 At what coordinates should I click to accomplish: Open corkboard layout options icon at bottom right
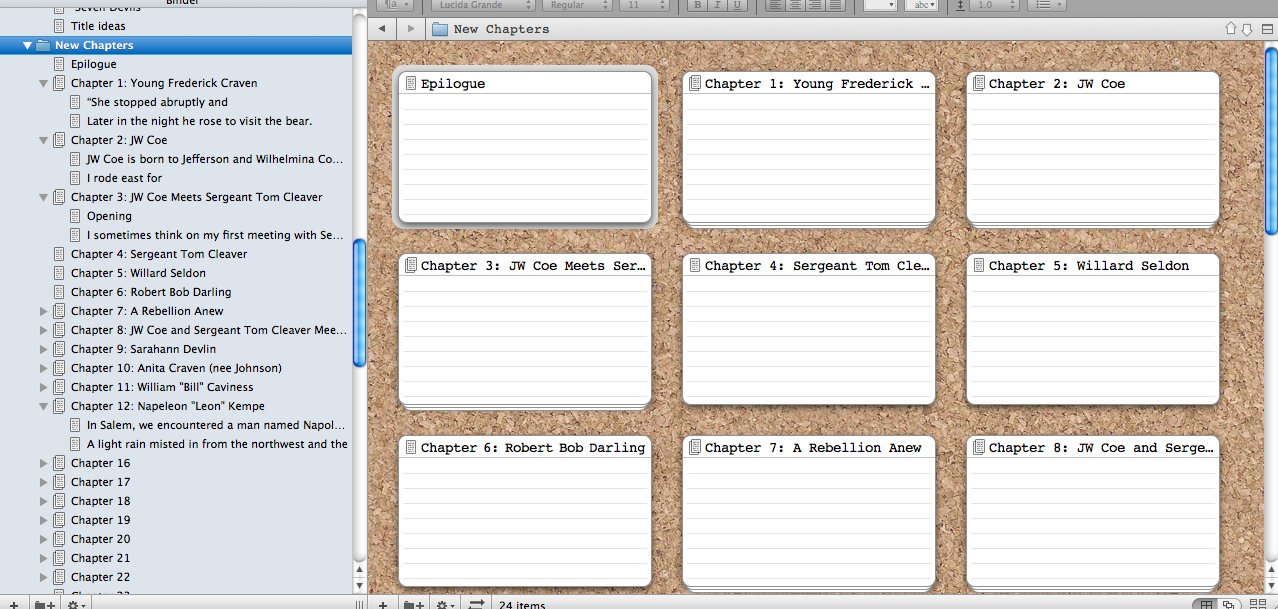pyautogui.click(x=1257, y=604)
